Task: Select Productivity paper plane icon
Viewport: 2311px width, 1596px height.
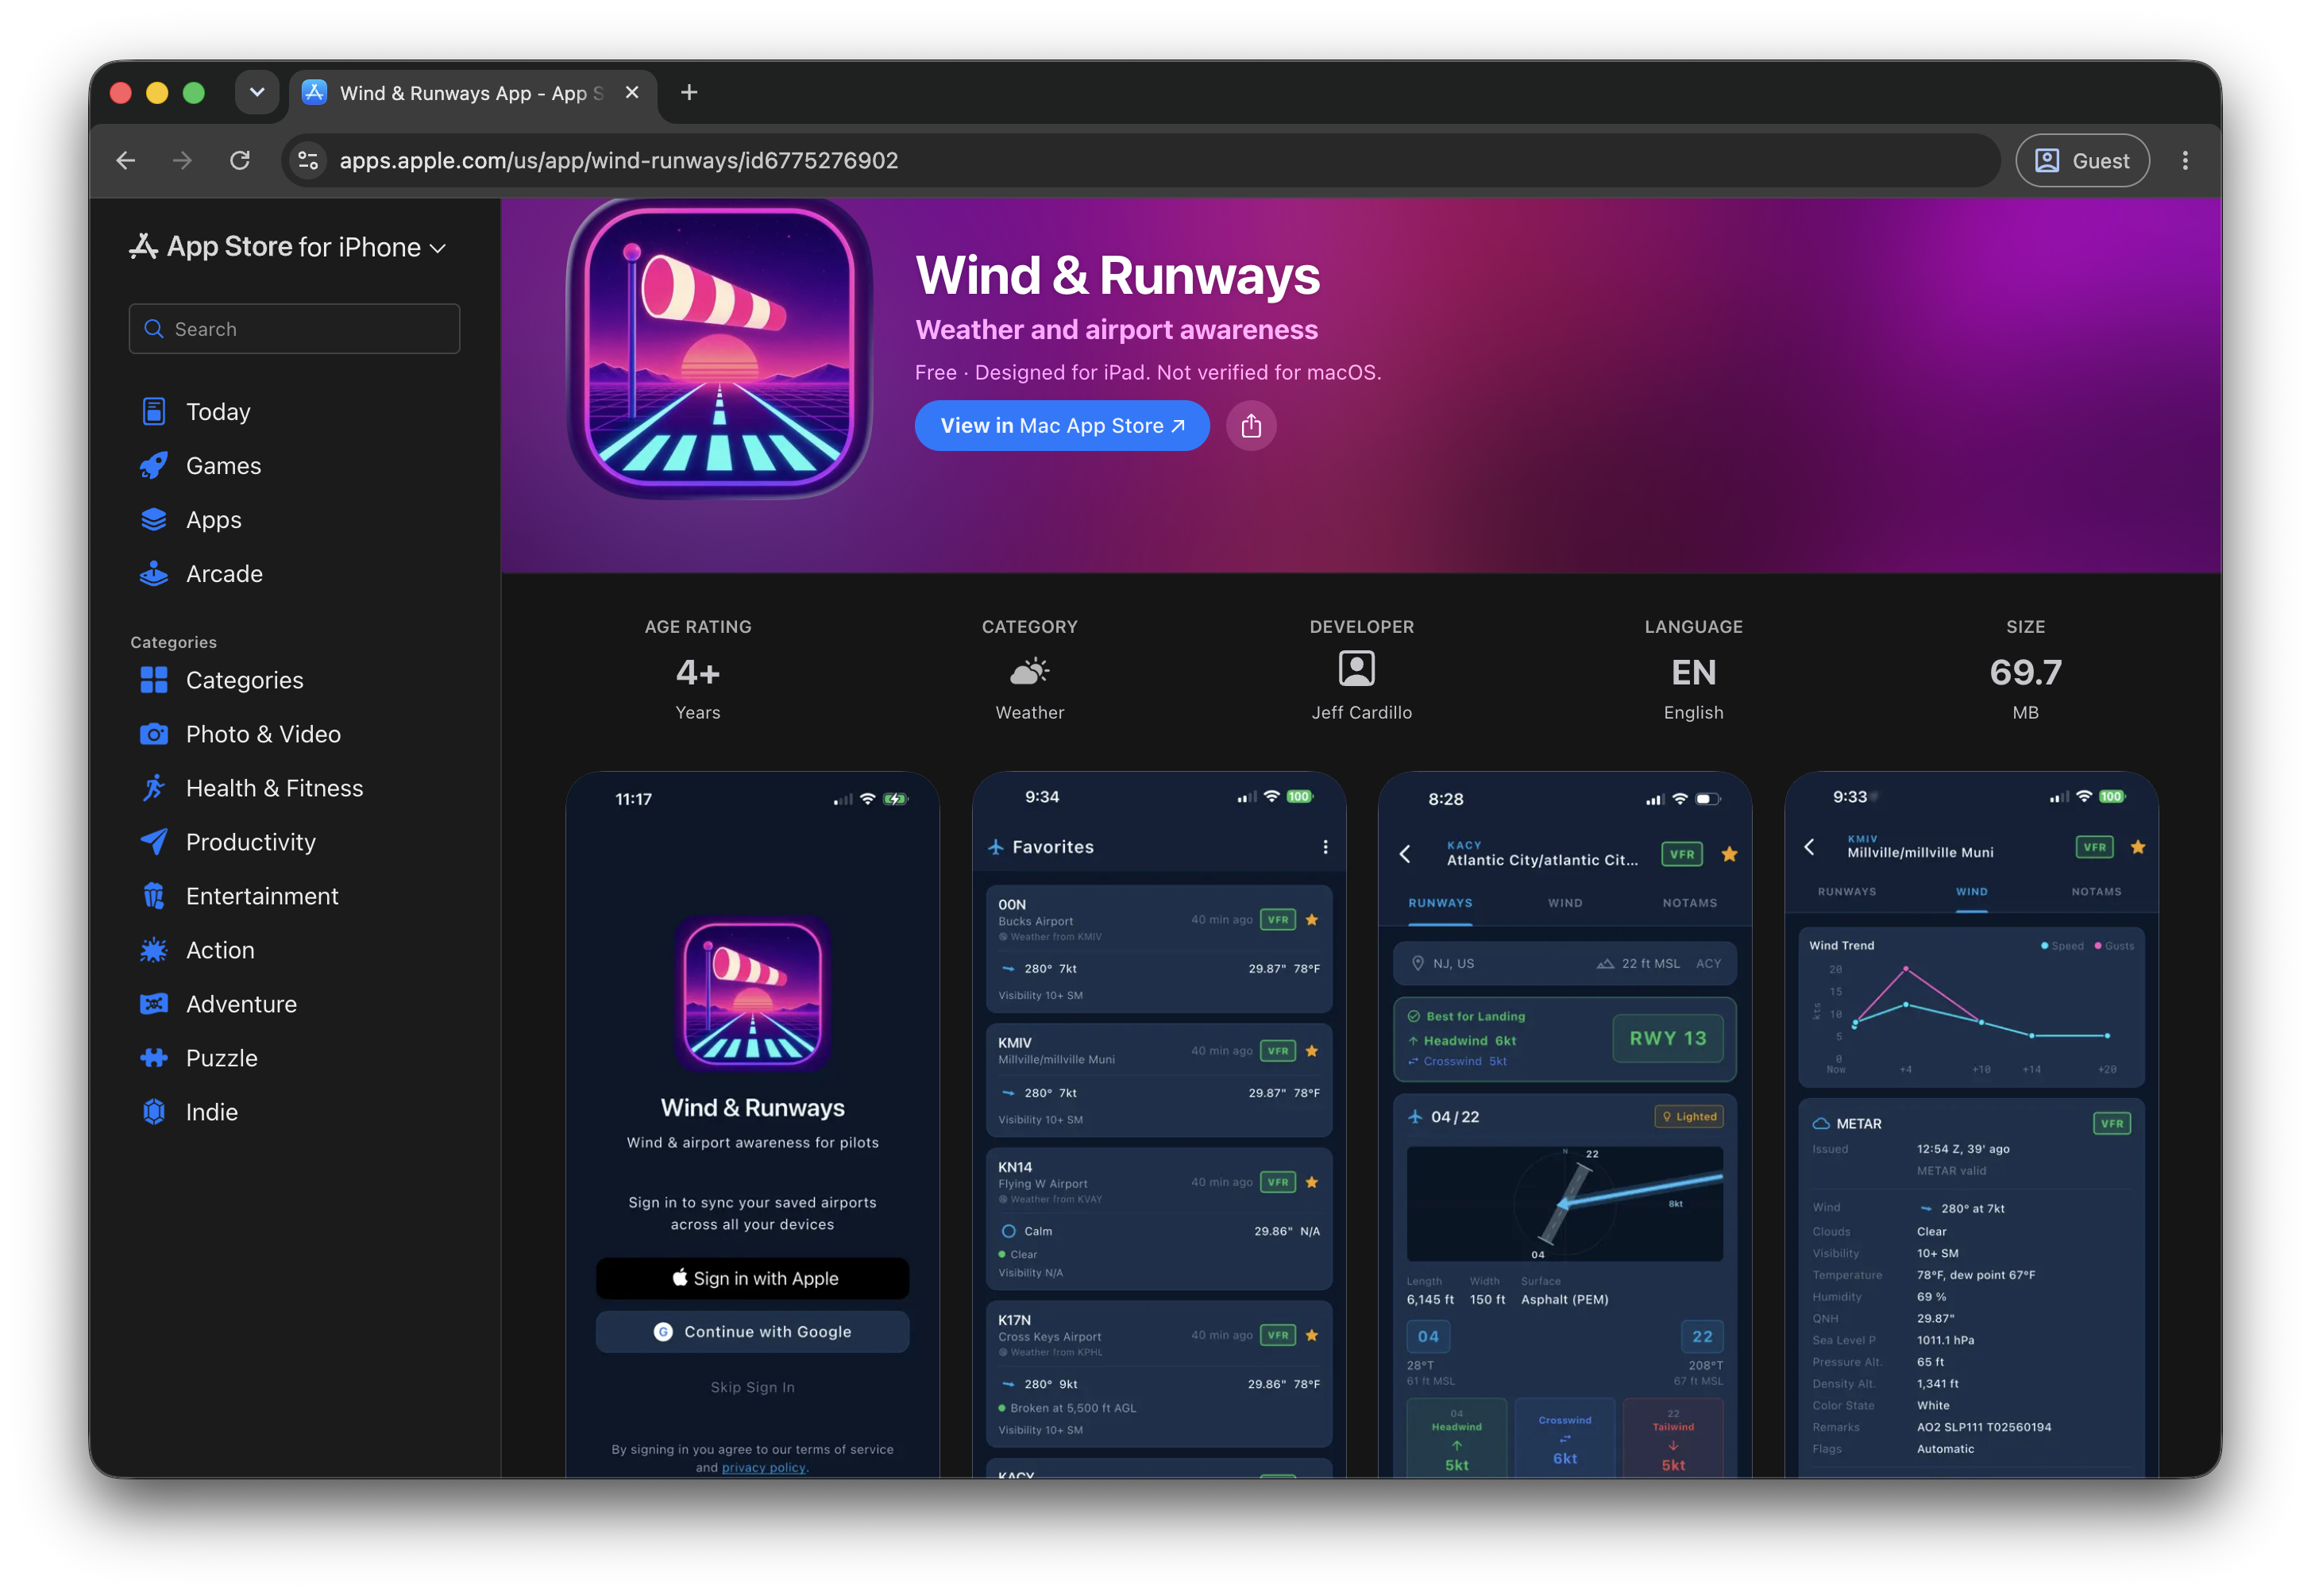Action: [x=153, y=841]
